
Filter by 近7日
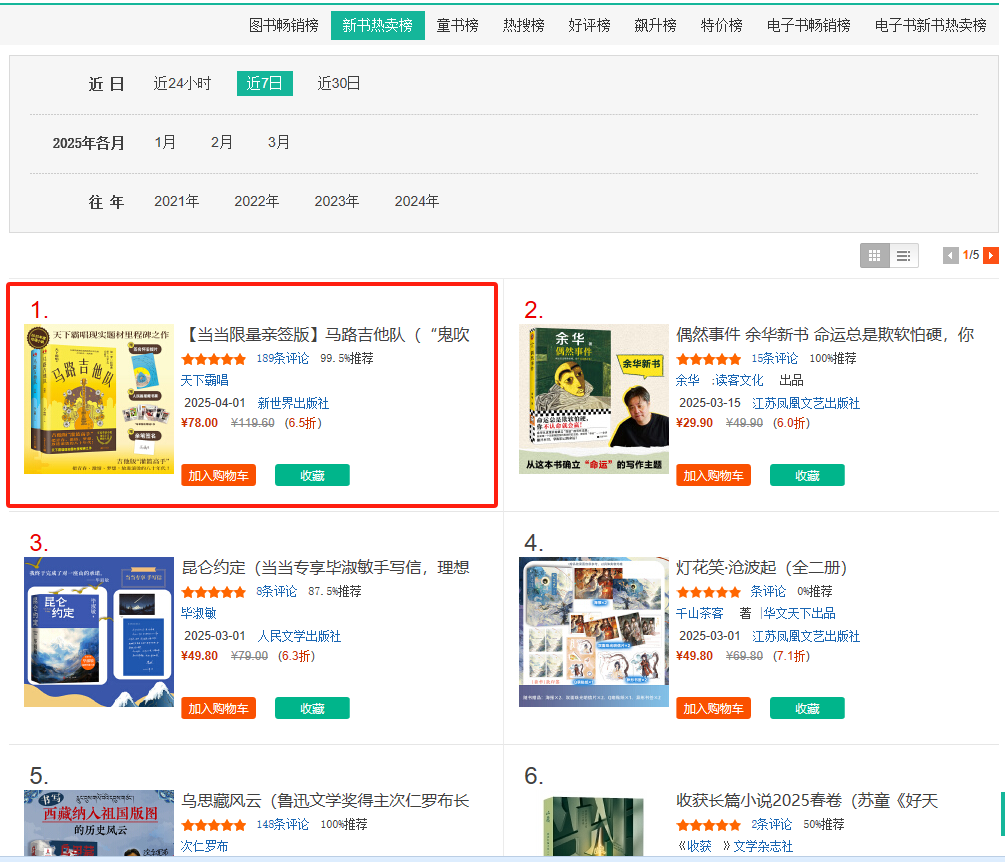tap(265, 83)
